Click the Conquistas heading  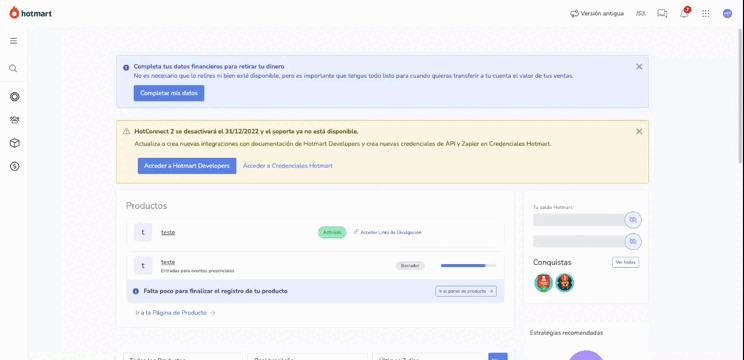tap(552, 262)
